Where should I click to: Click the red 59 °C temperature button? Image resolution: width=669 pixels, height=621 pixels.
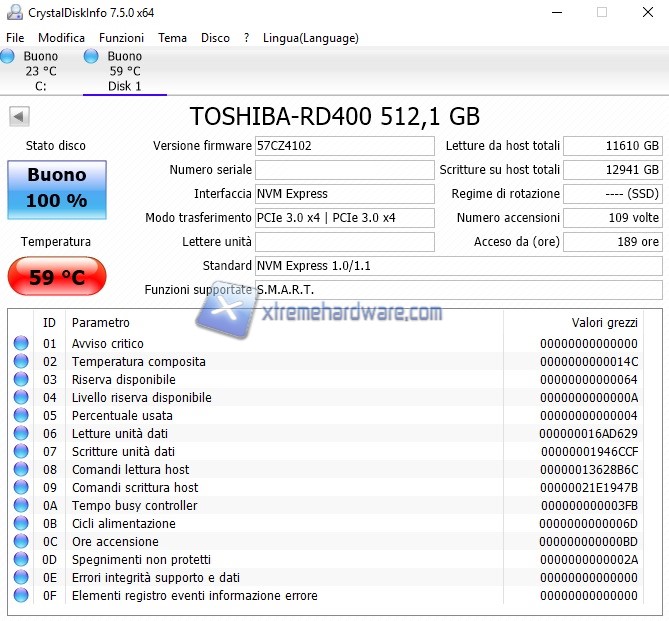[56, 277]
